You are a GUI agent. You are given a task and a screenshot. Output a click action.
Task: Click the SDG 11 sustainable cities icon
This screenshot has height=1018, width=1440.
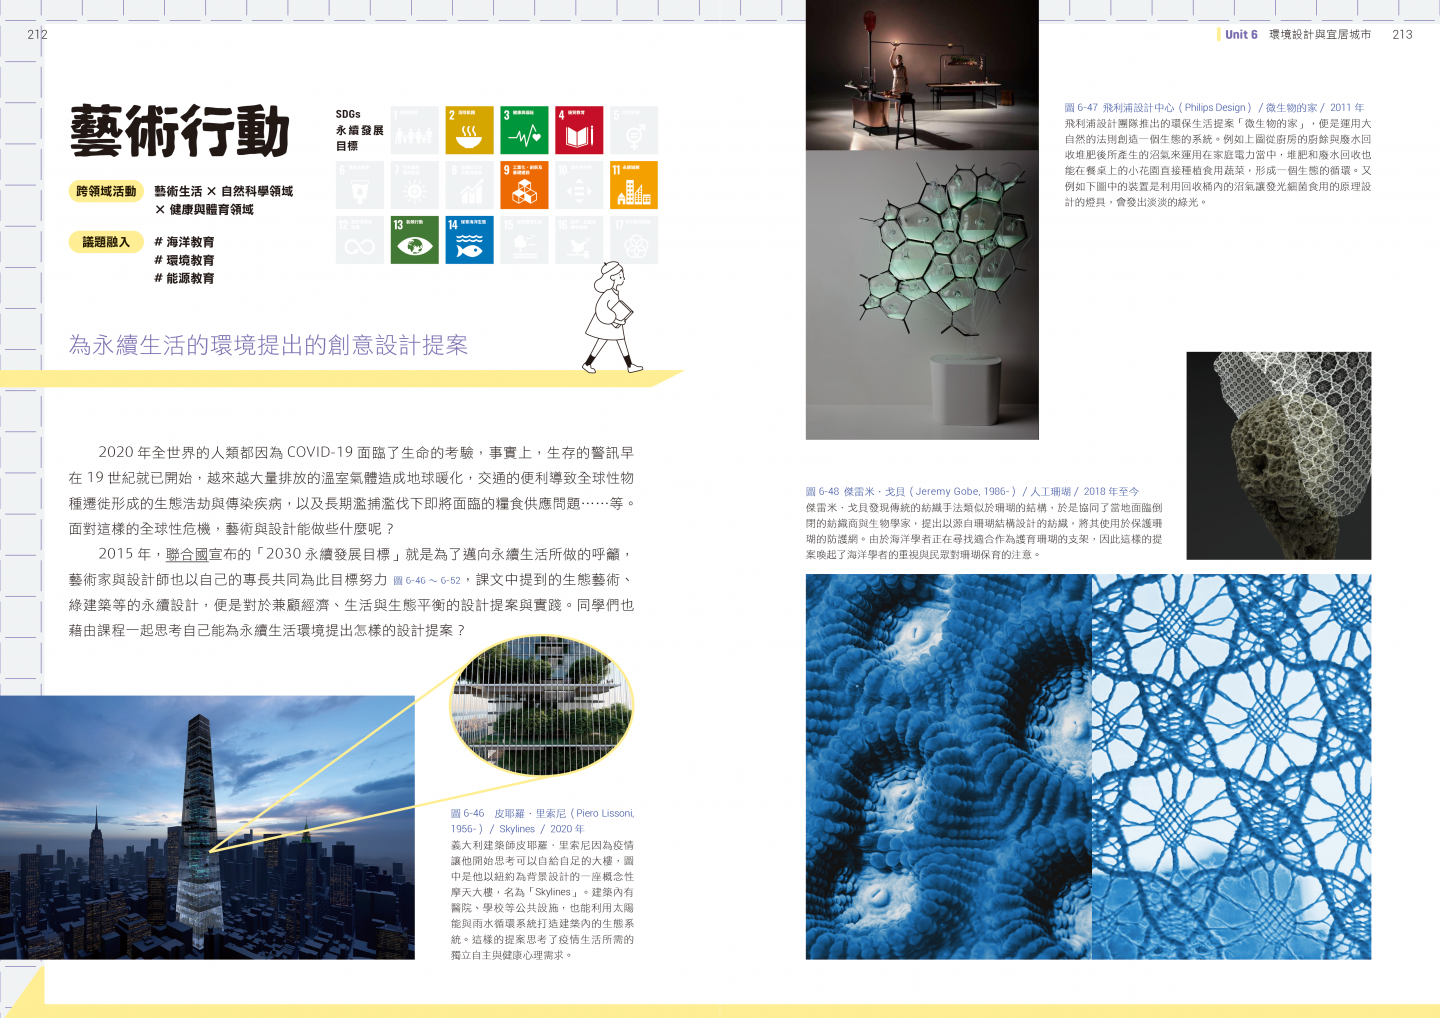click(x=634, y=185)
